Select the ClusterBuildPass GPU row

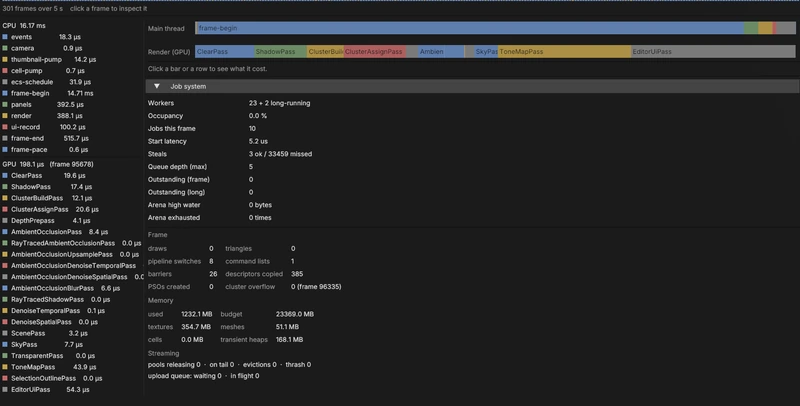47,198
